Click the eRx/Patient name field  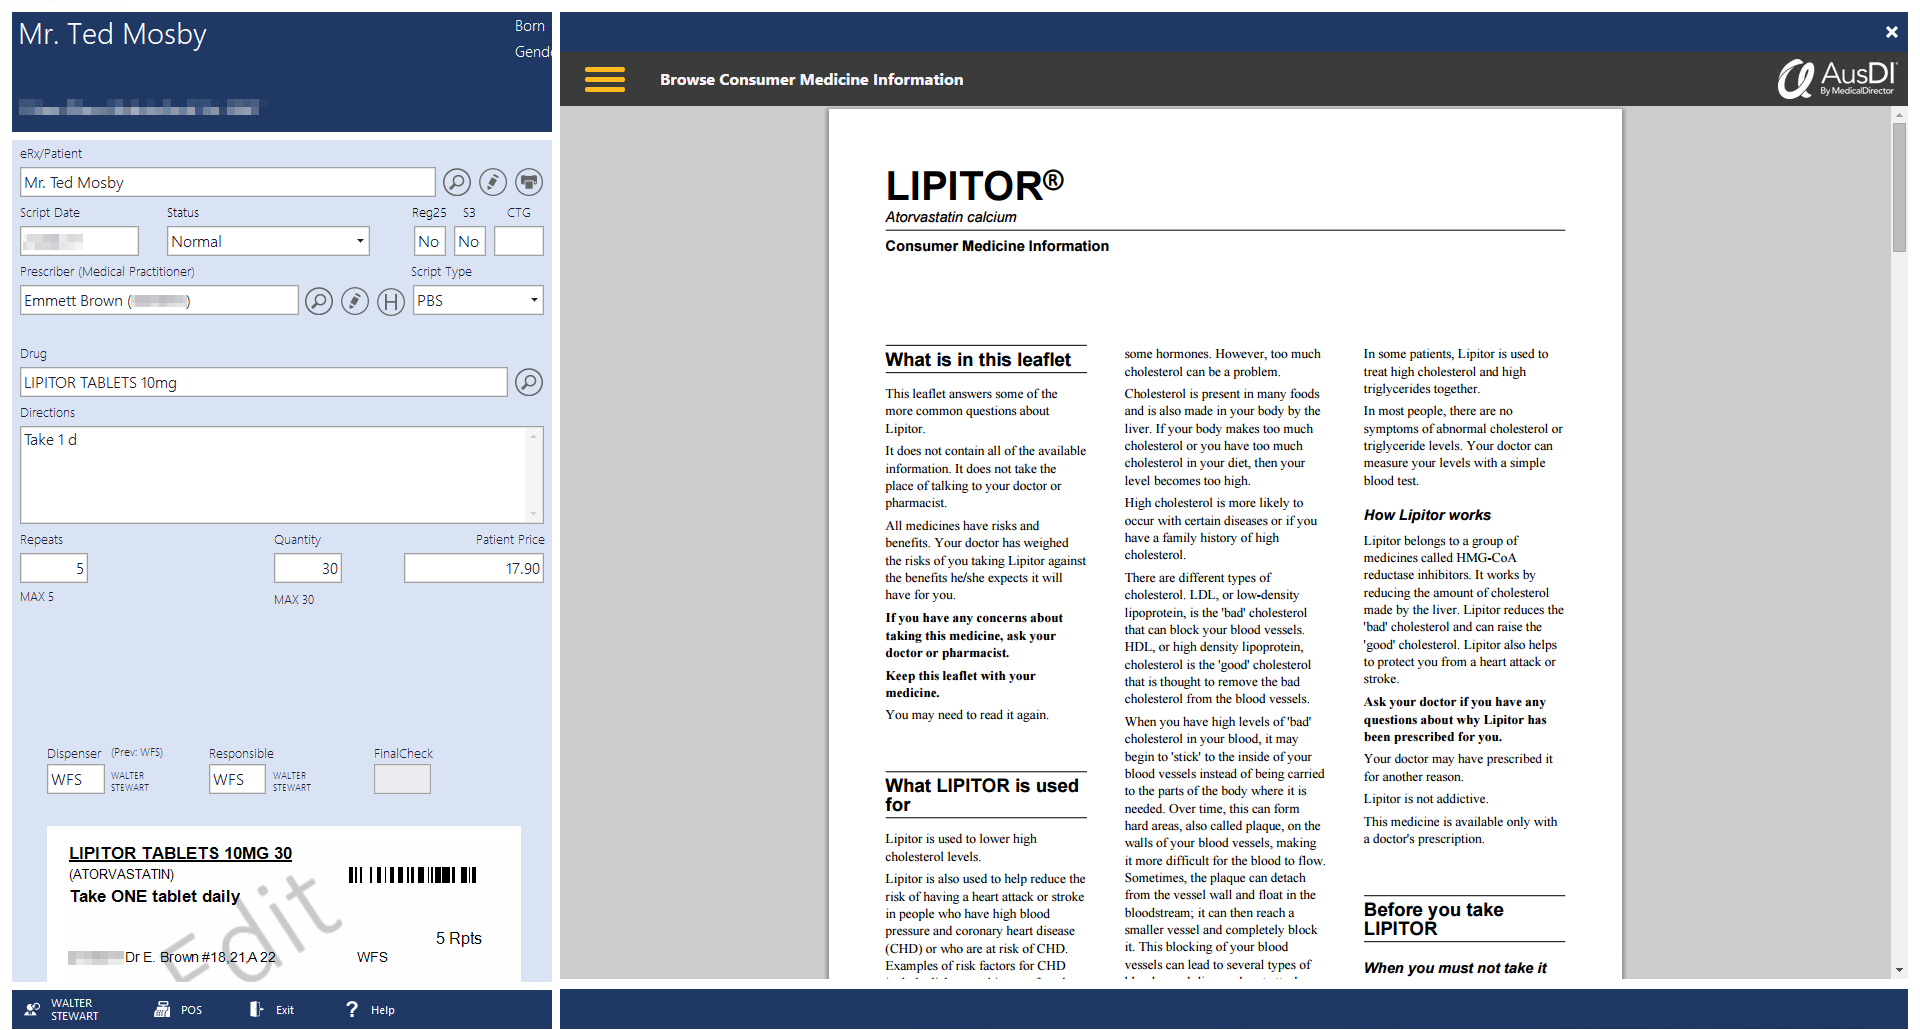pos(228,182)
